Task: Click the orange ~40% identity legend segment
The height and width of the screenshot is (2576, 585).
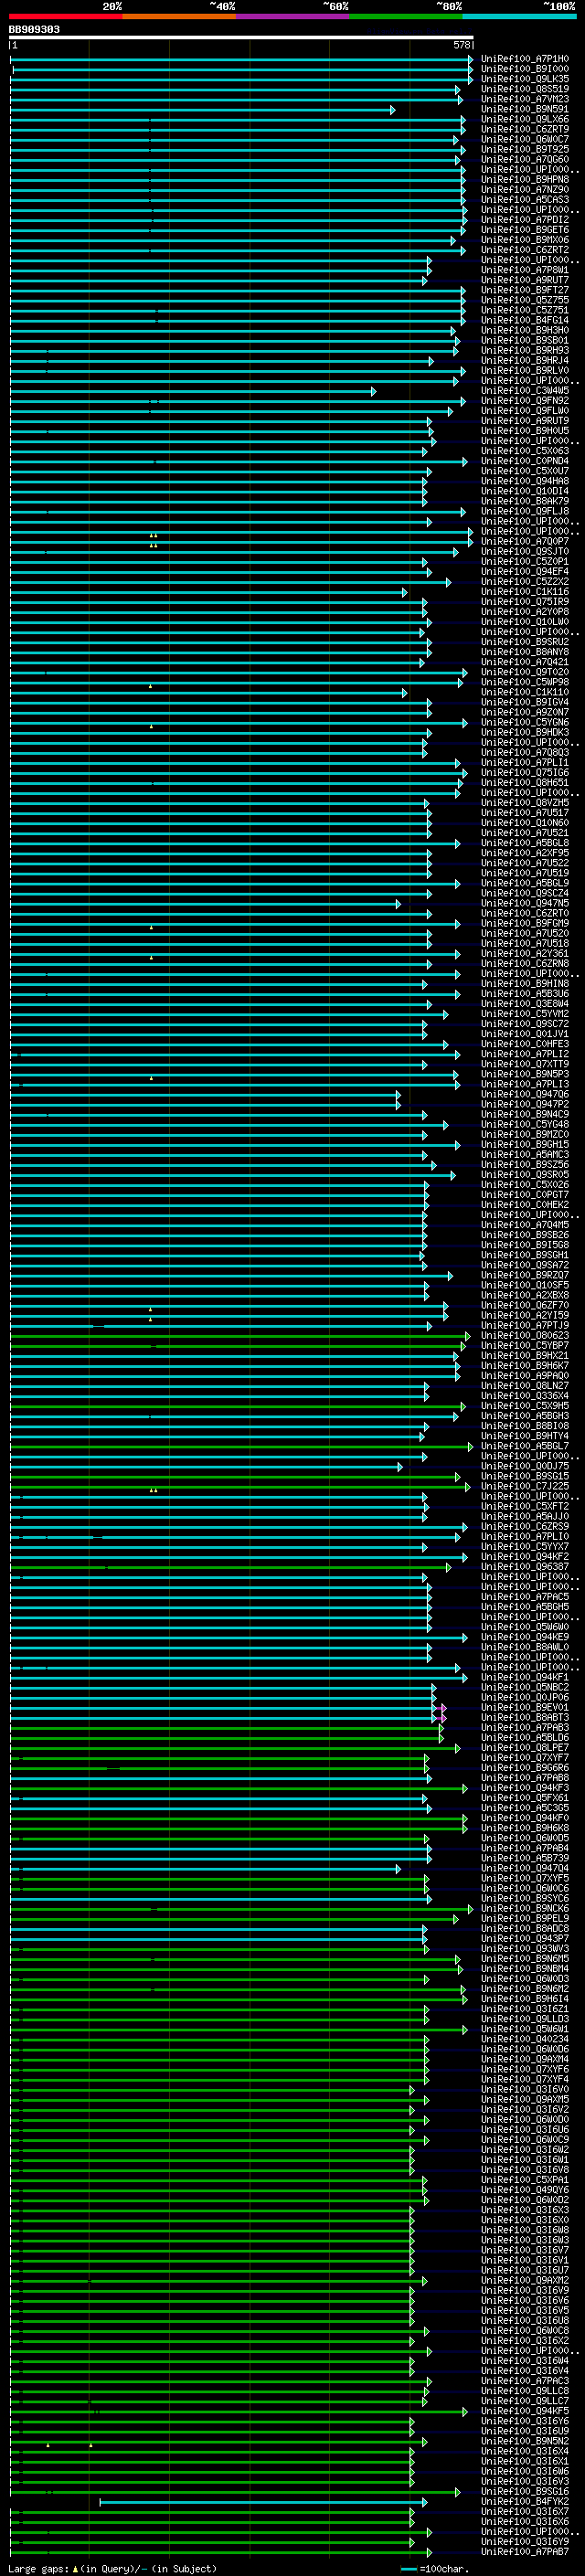Action: point(179,16)
